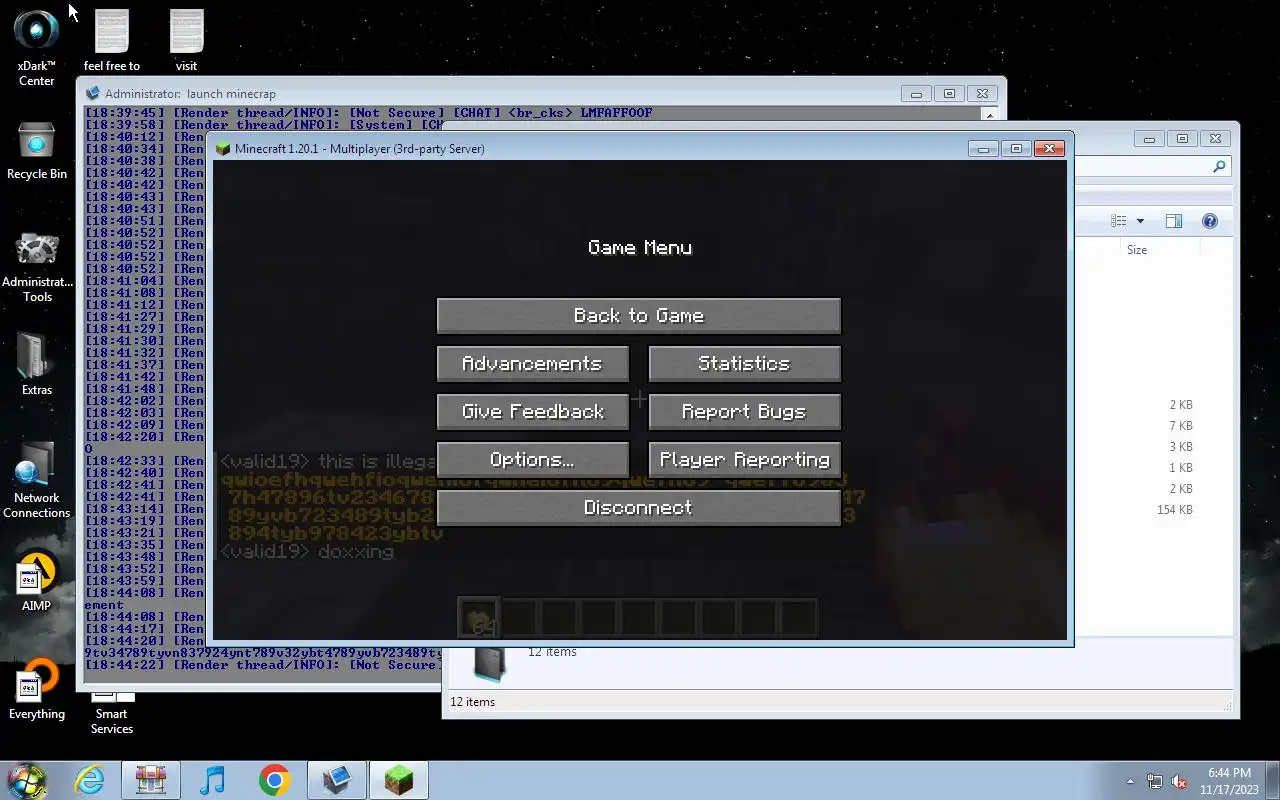Screen dimensions: 1280x800
Task: Open the Windows Start menu
Action: click(x=27, y=780)
